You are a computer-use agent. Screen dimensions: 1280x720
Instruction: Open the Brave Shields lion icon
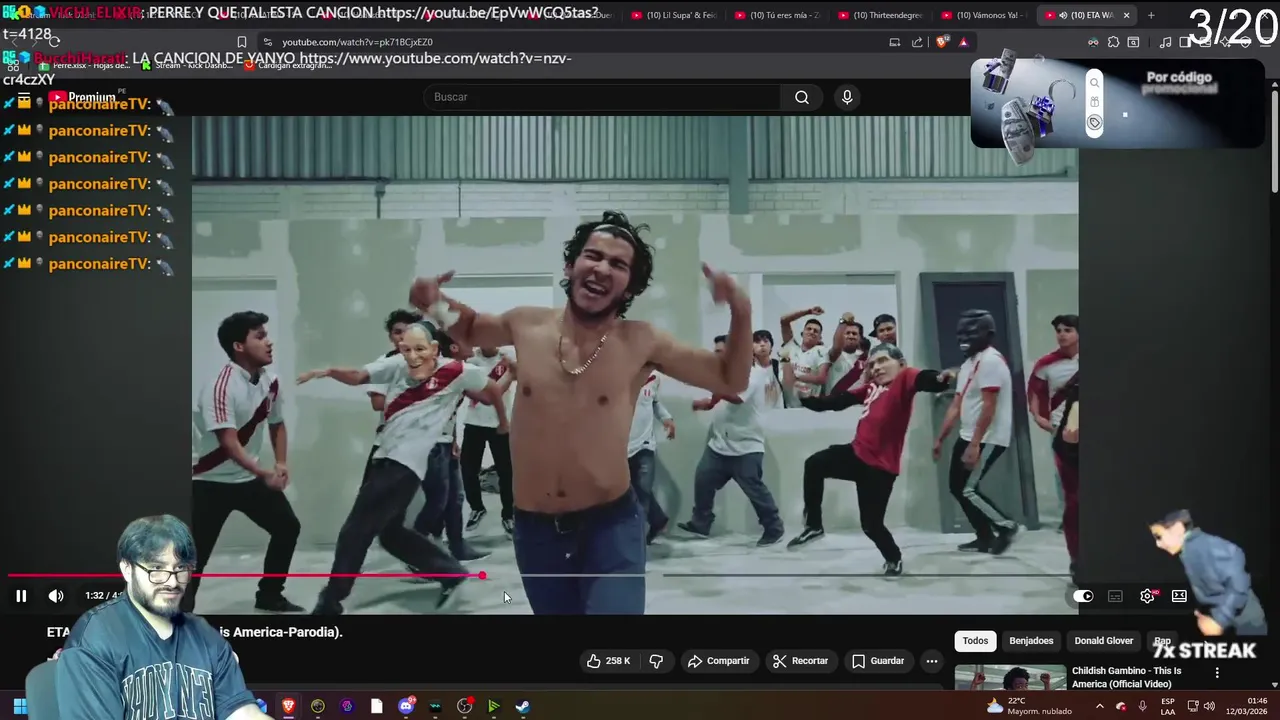coord(941,42)
